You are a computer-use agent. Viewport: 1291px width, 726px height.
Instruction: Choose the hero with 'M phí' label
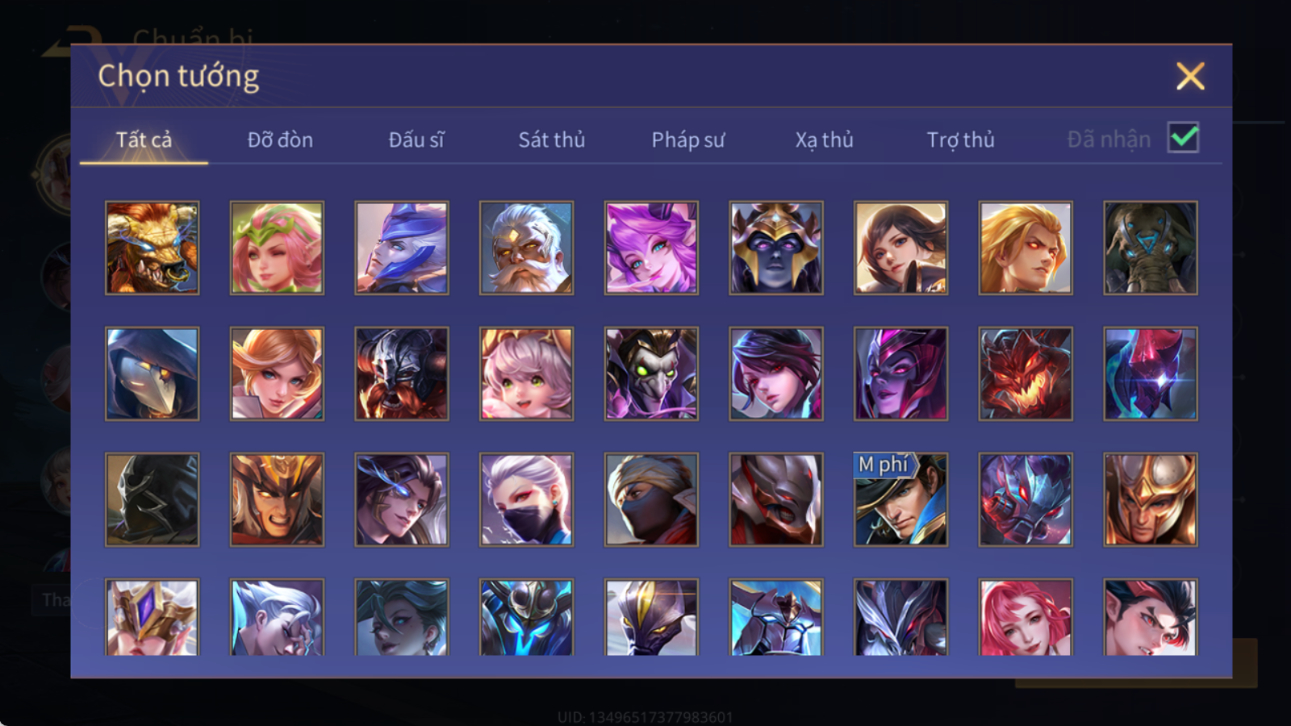901,500
